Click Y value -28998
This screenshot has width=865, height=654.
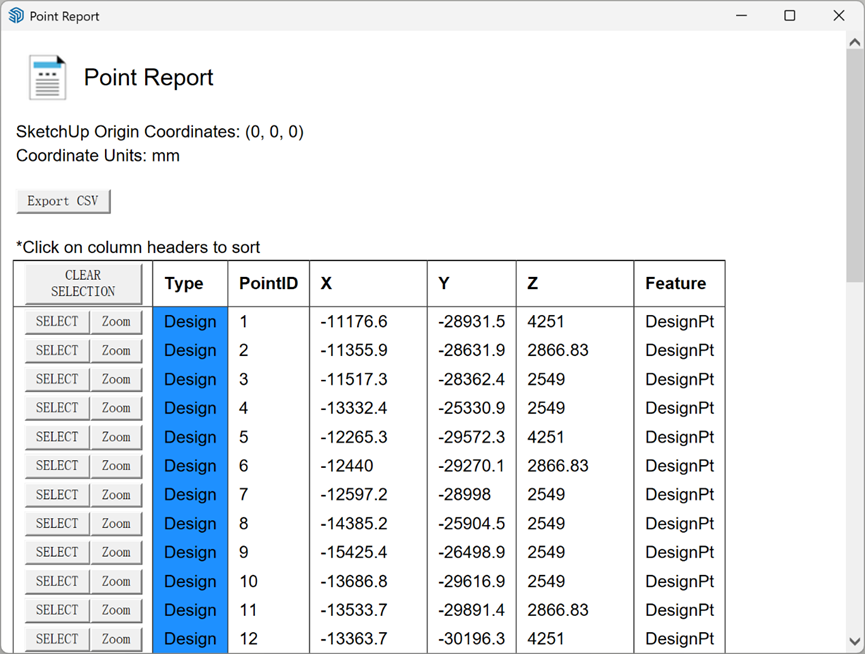coord(464,495)
